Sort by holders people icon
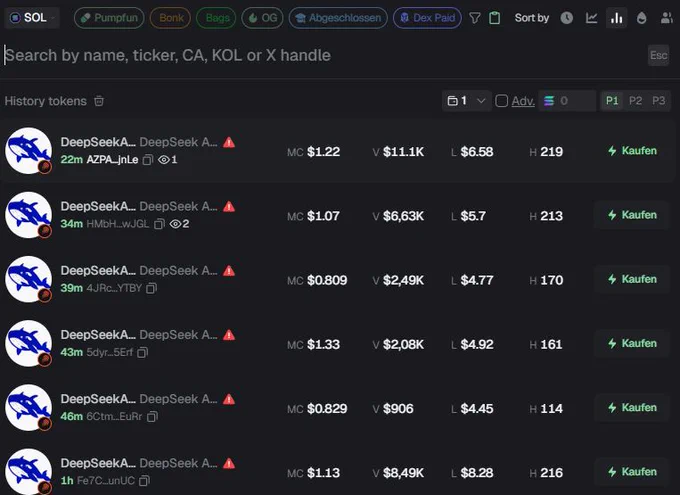Screen dimensions: 680x495 pos(666,18)
